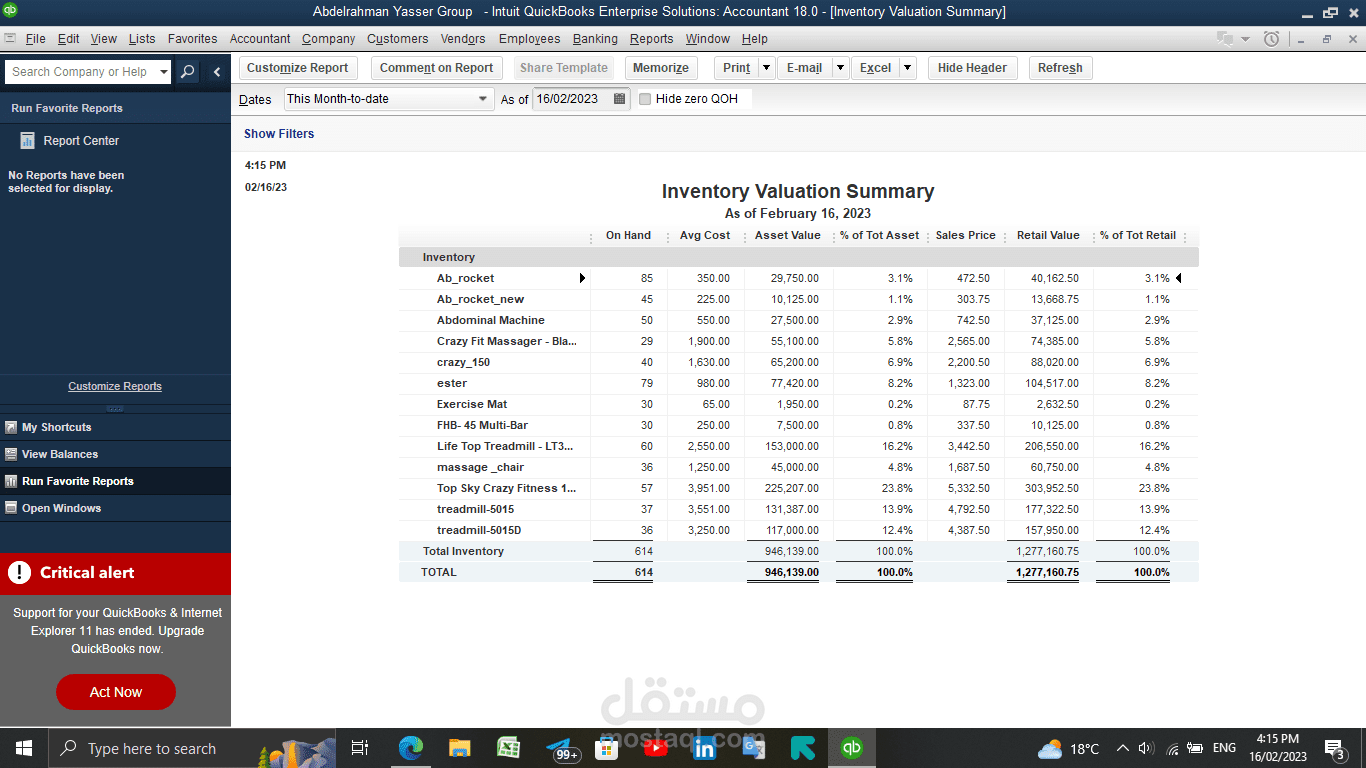Click the Memorize button
Viewport: 1366px width, 768px height.
pos(661,68)
